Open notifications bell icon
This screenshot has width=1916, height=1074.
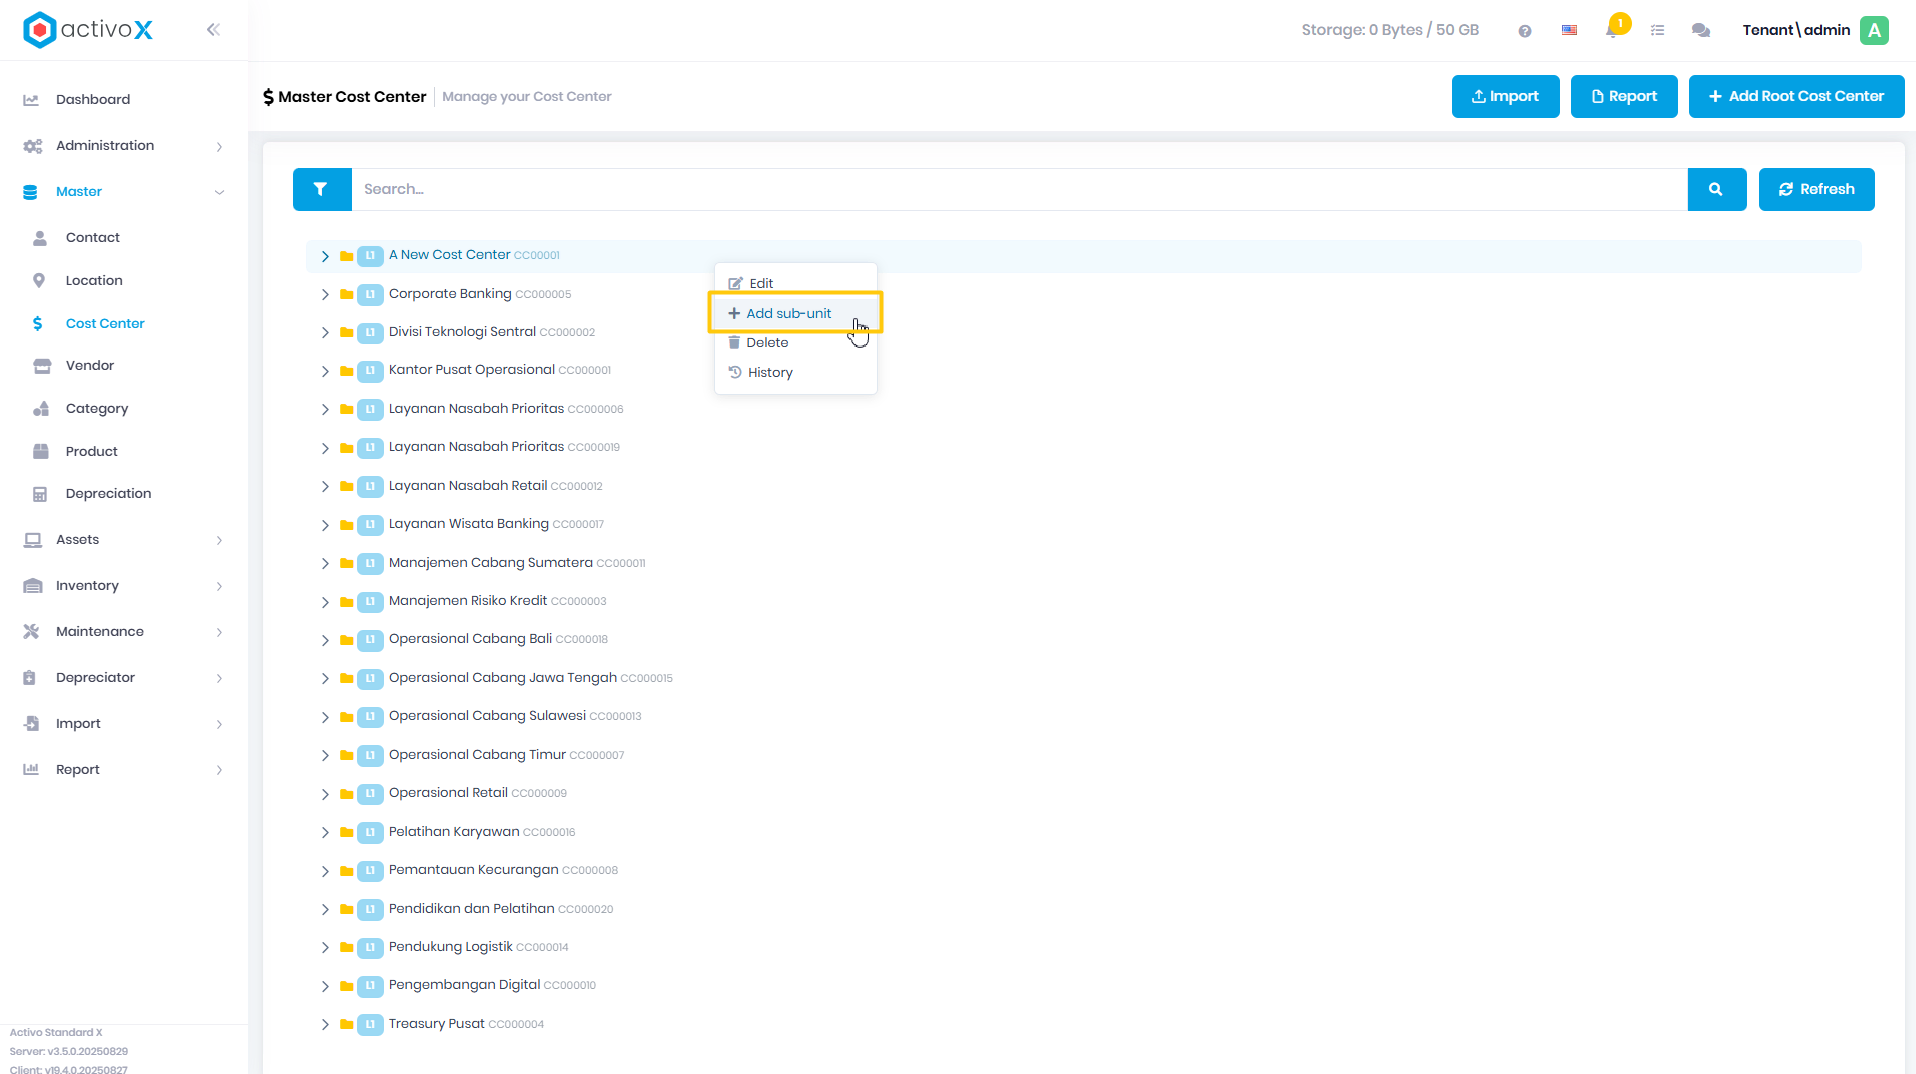click(x=1612, y=30)
